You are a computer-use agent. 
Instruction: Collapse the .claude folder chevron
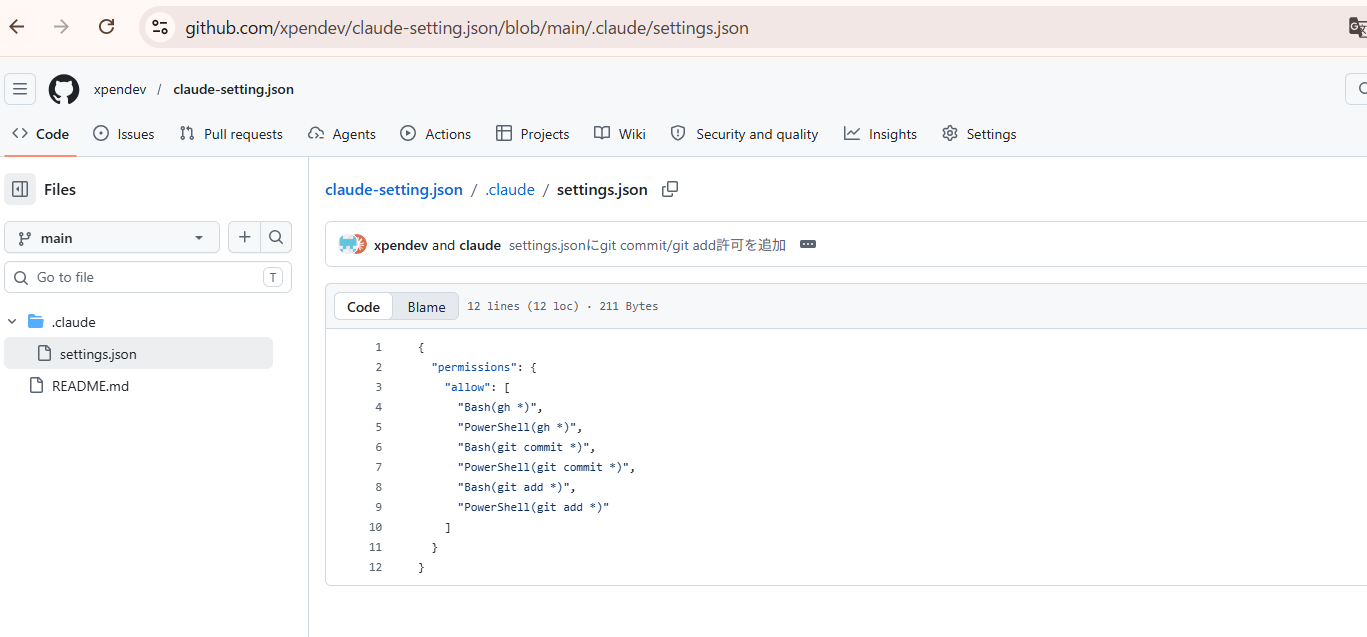coord(12,322)
